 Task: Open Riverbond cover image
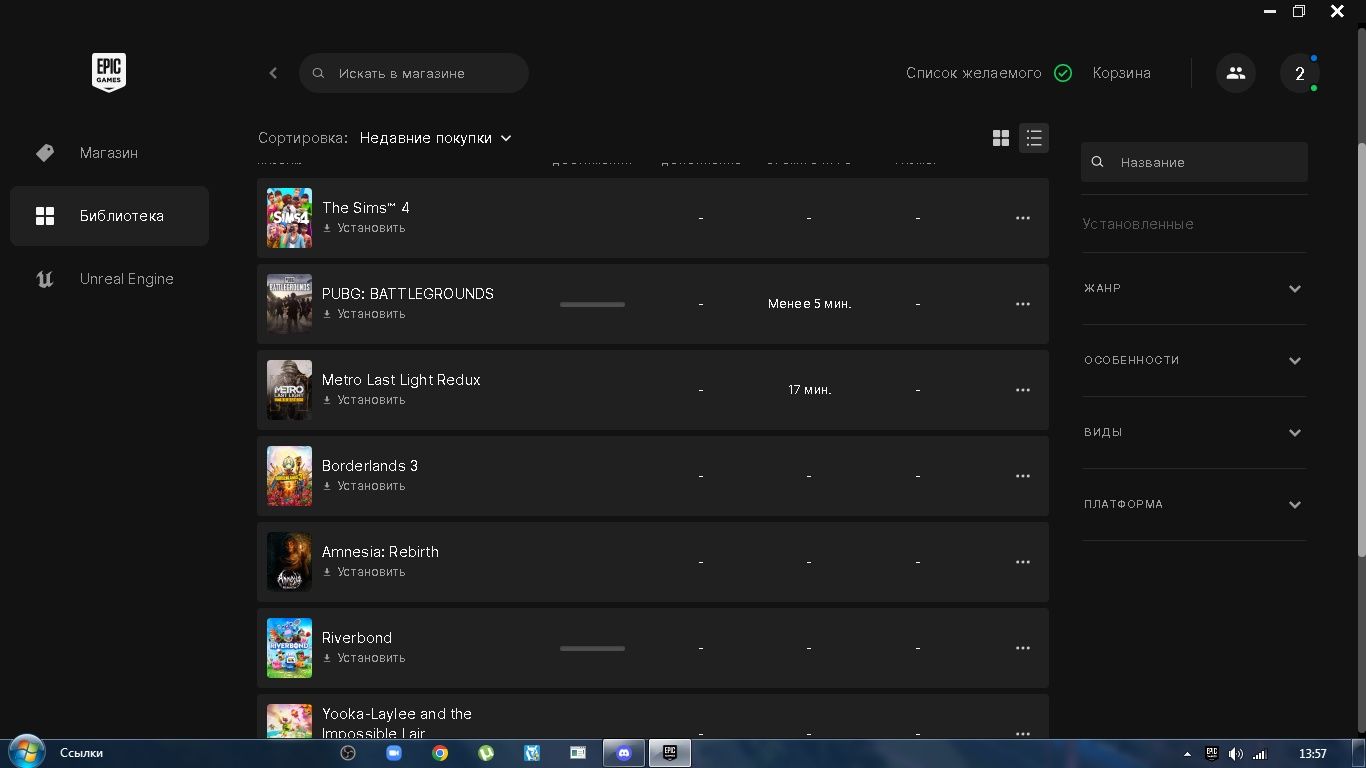tap(289, 648)
